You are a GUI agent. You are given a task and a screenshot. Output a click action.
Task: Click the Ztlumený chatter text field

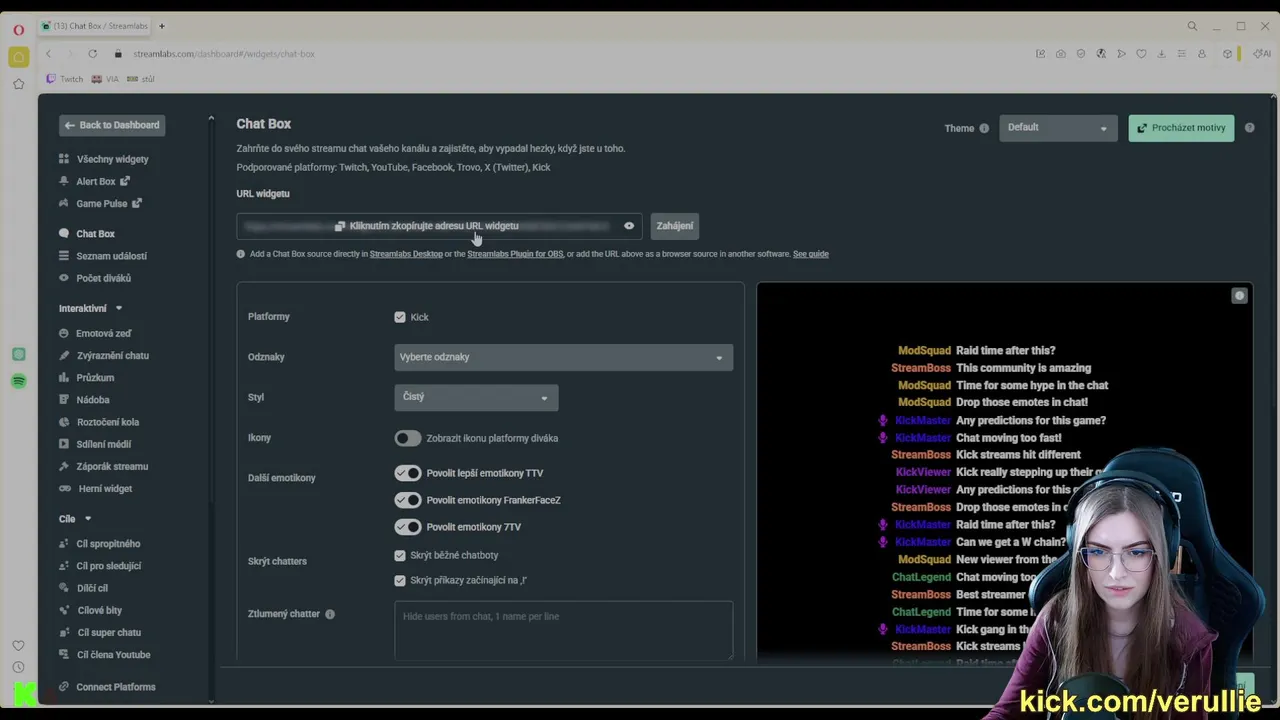[563, 630]
